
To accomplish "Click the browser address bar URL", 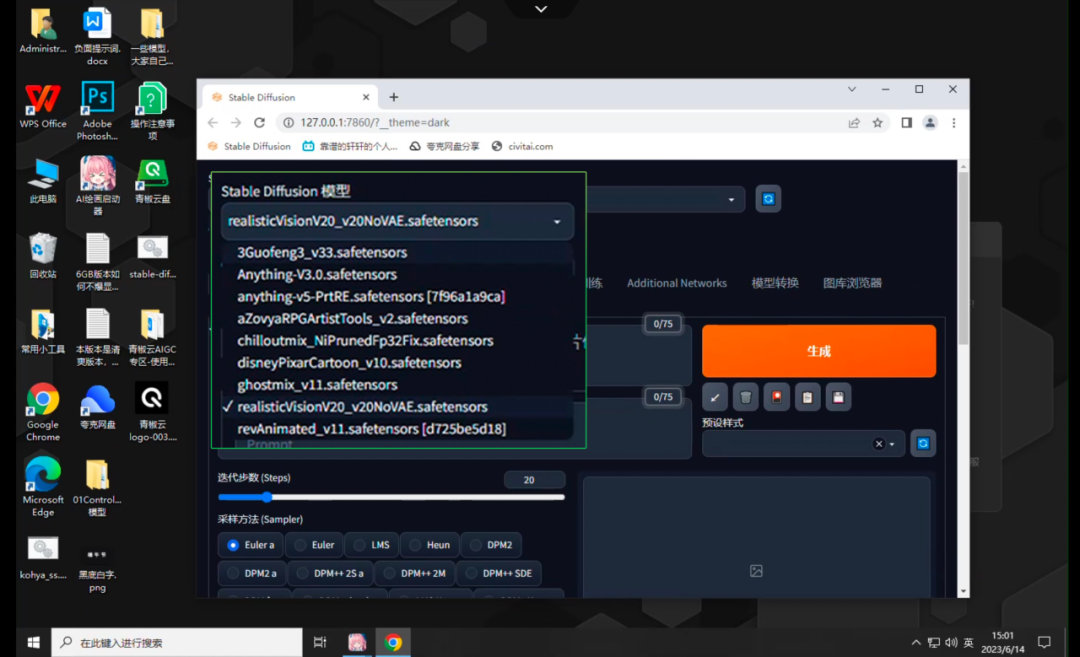I will click(x=375, y=123).
